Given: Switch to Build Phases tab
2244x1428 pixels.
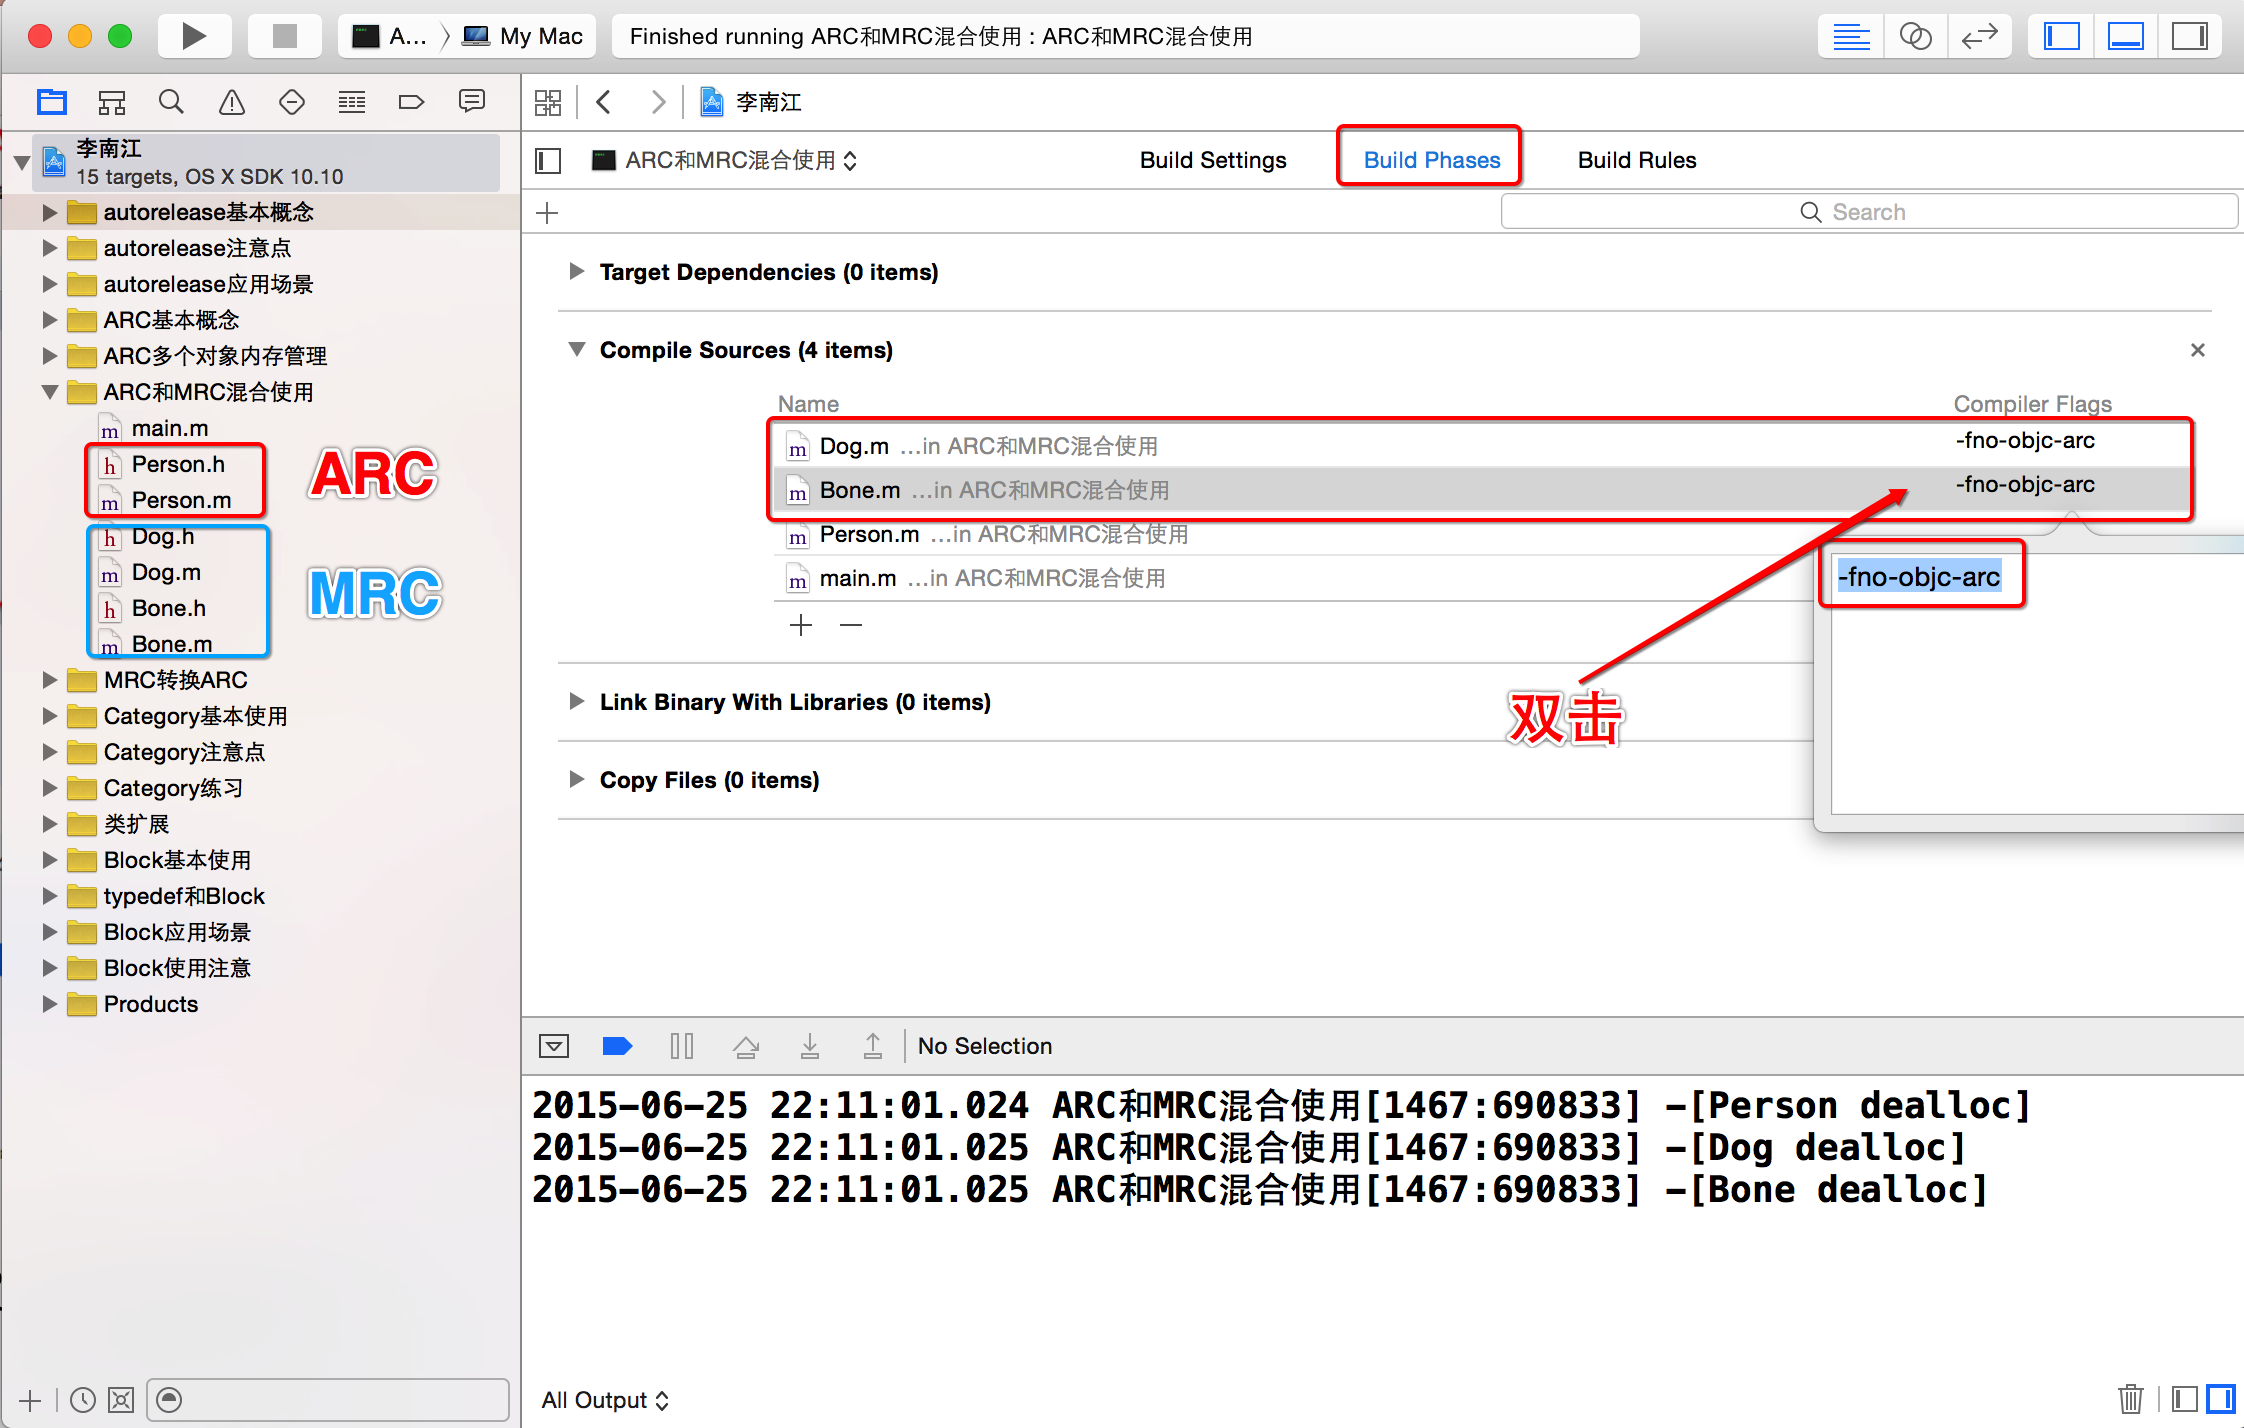Looking at the screenshot, I should pyautogui.click(x=1432, y=160).
